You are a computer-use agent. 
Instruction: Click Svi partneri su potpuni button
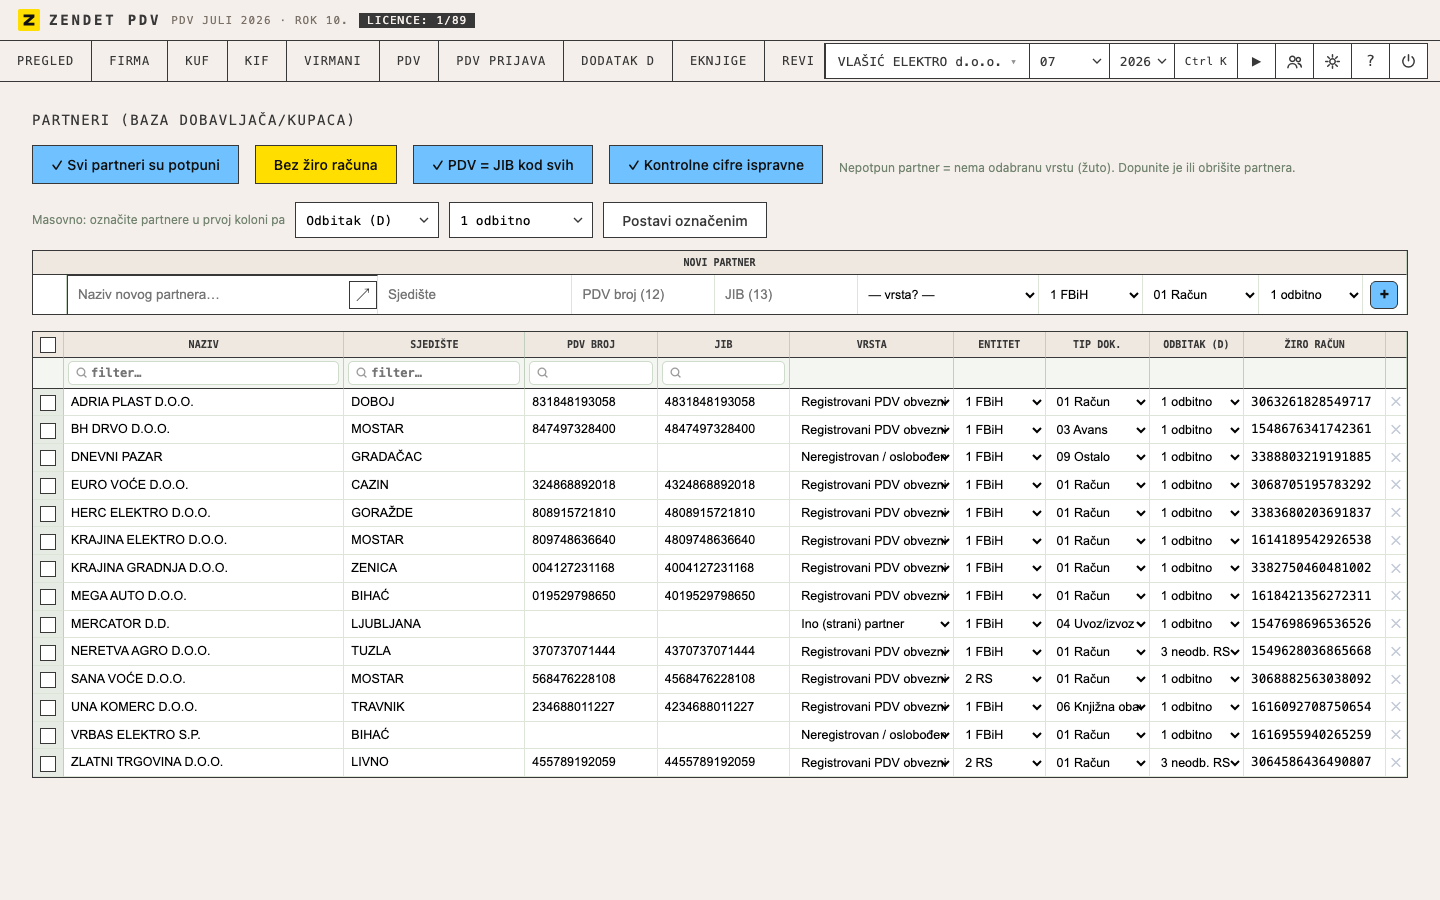tap(135, 165)
